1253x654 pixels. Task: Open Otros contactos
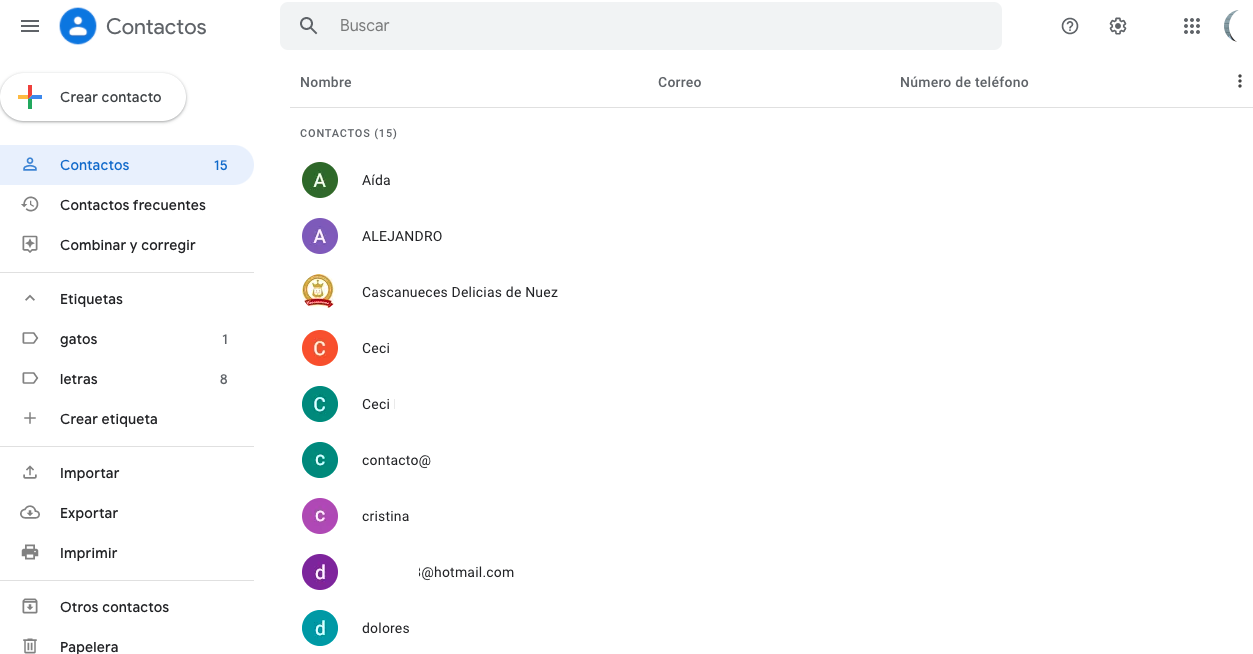114,606
